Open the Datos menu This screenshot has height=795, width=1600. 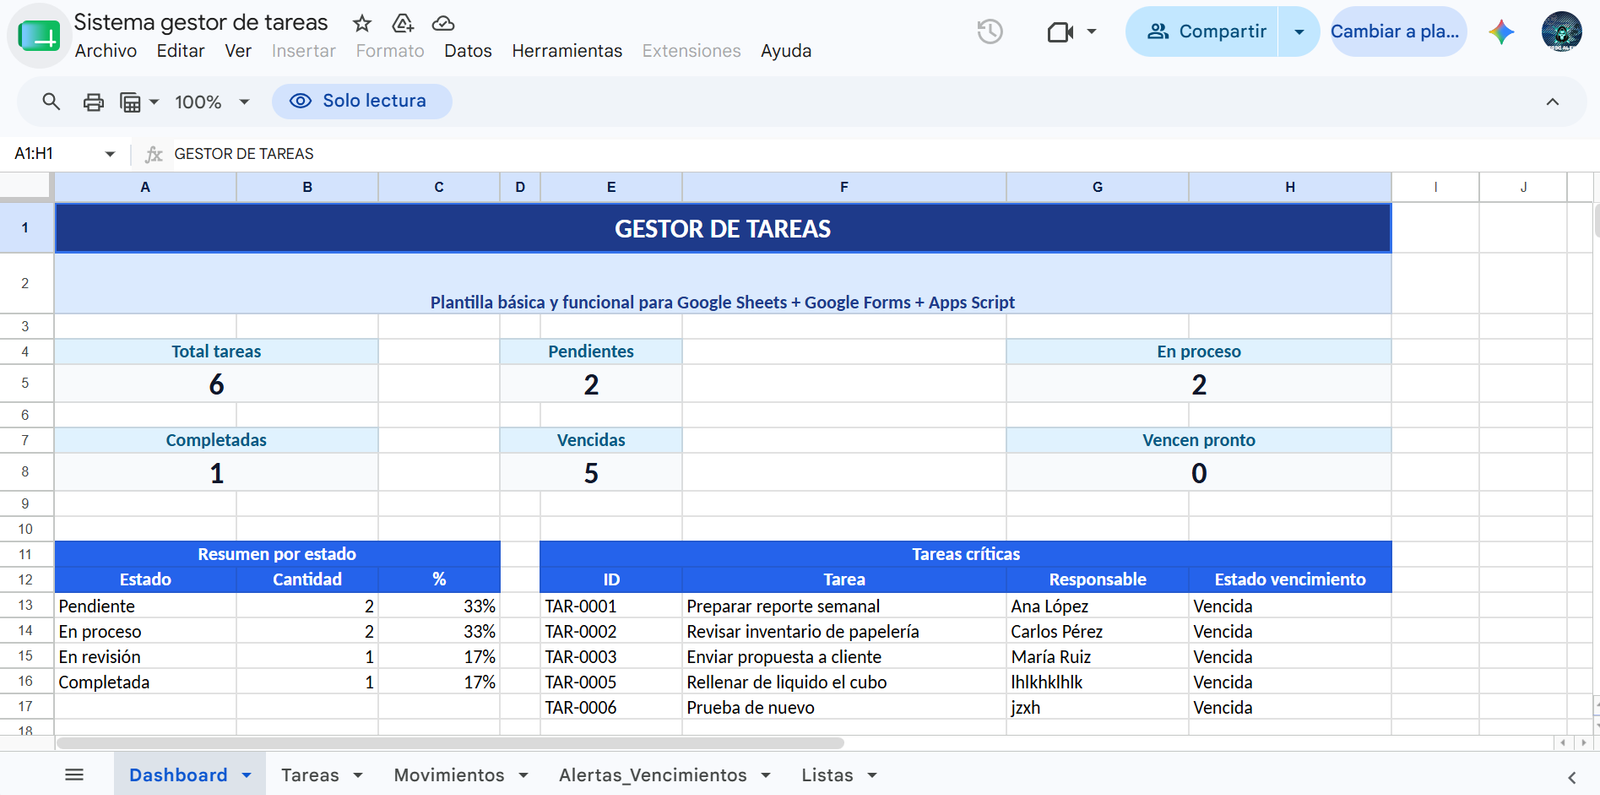[468, 51]
